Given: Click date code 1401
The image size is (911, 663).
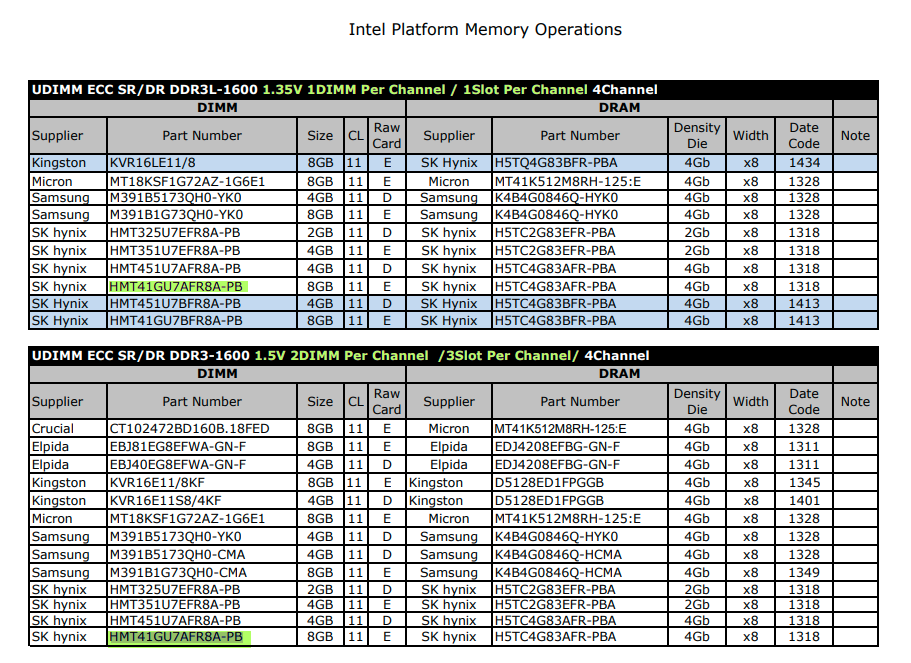Looking at the screenshot, I should click(x=804, y=501).
